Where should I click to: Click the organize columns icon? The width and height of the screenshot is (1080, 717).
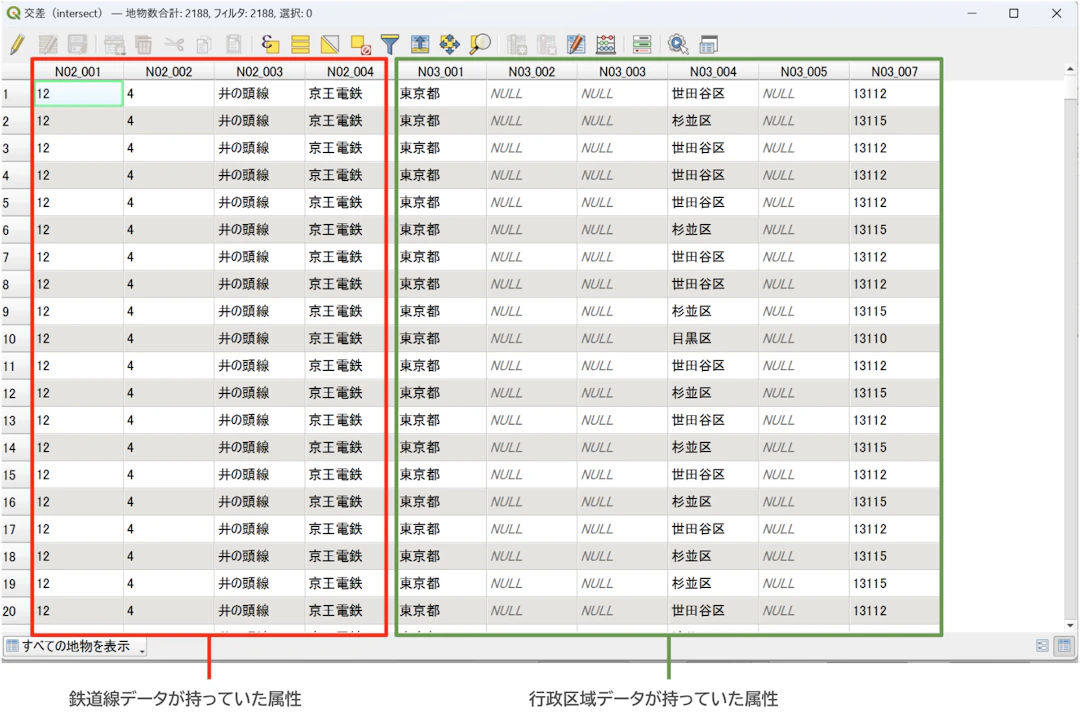point(576,44)
